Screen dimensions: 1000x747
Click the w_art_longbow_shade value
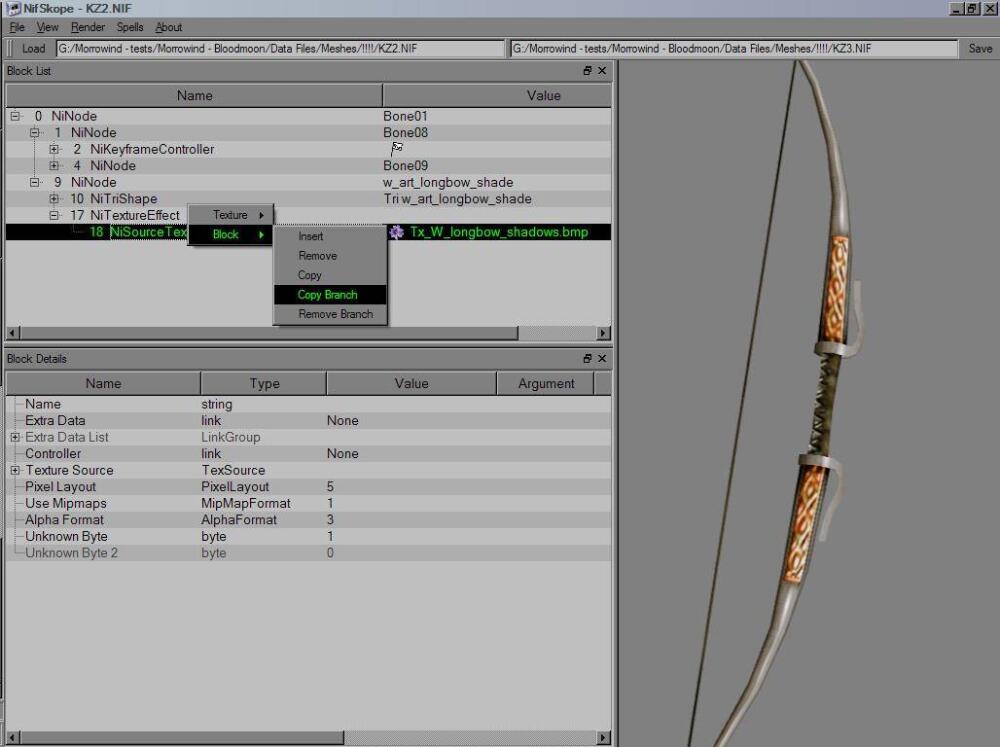click(448, 182)
